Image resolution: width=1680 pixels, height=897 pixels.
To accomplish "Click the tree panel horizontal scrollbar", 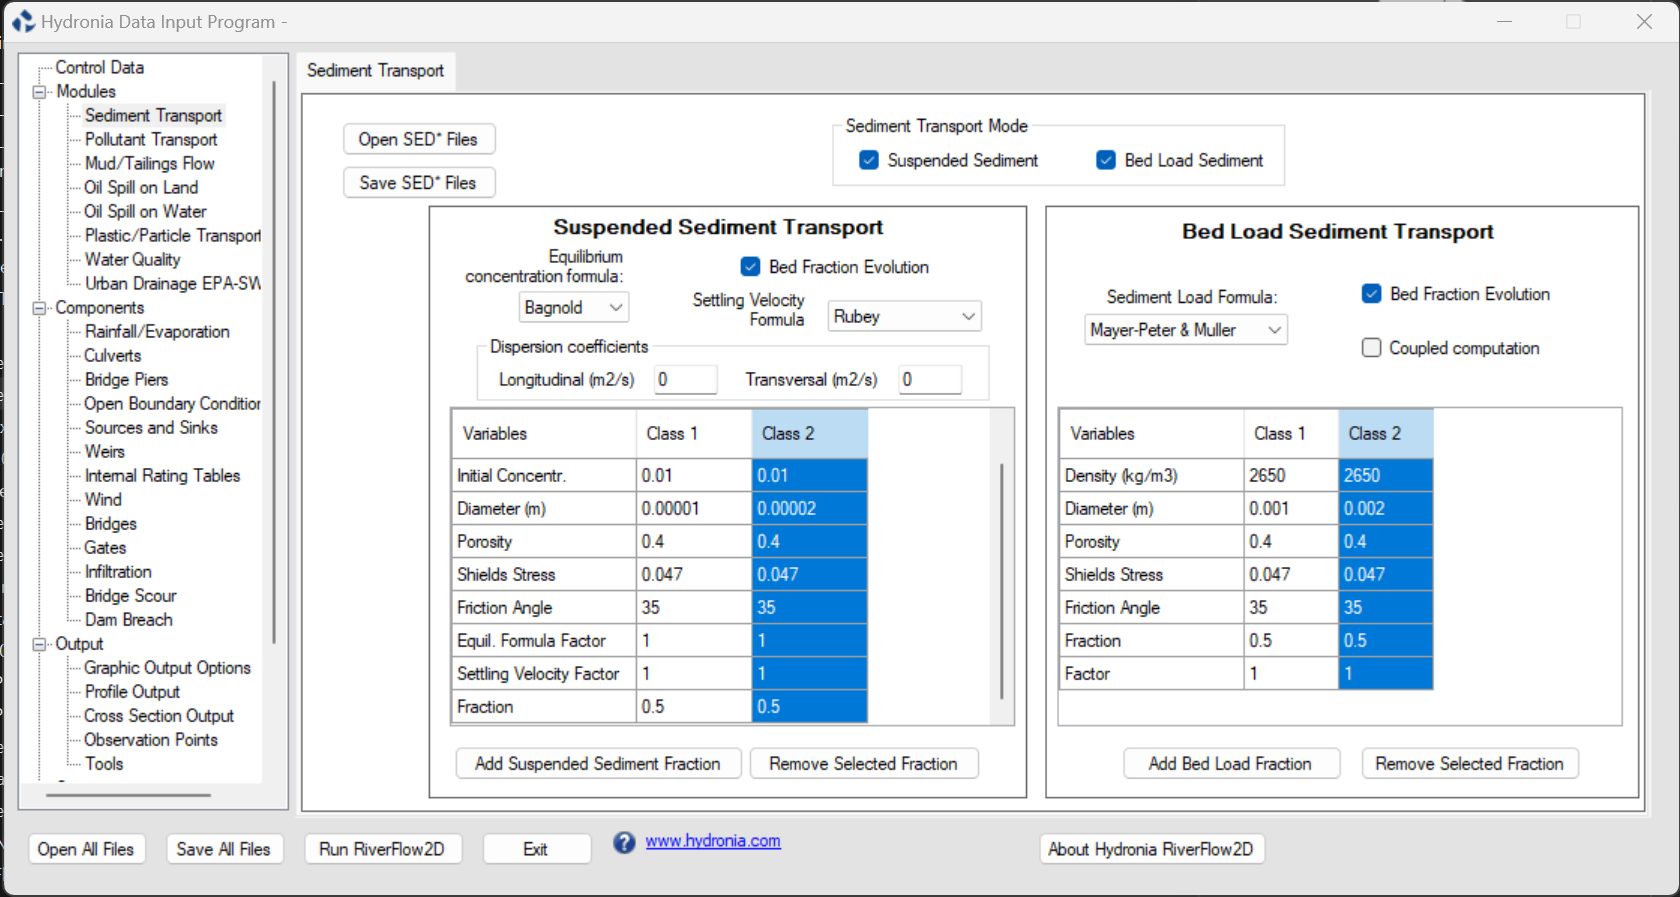I will tap(128, 795).
